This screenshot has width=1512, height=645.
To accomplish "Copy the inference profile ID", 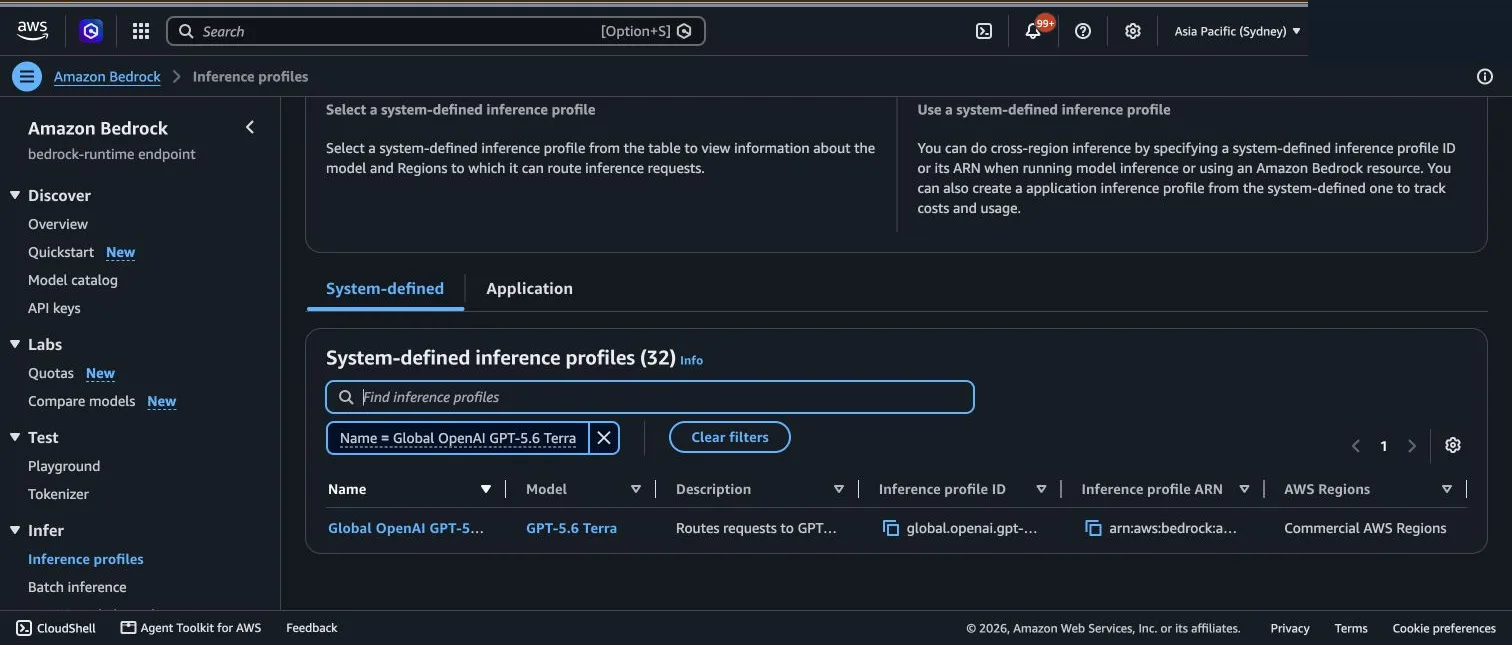I will [x=891, y=528].
